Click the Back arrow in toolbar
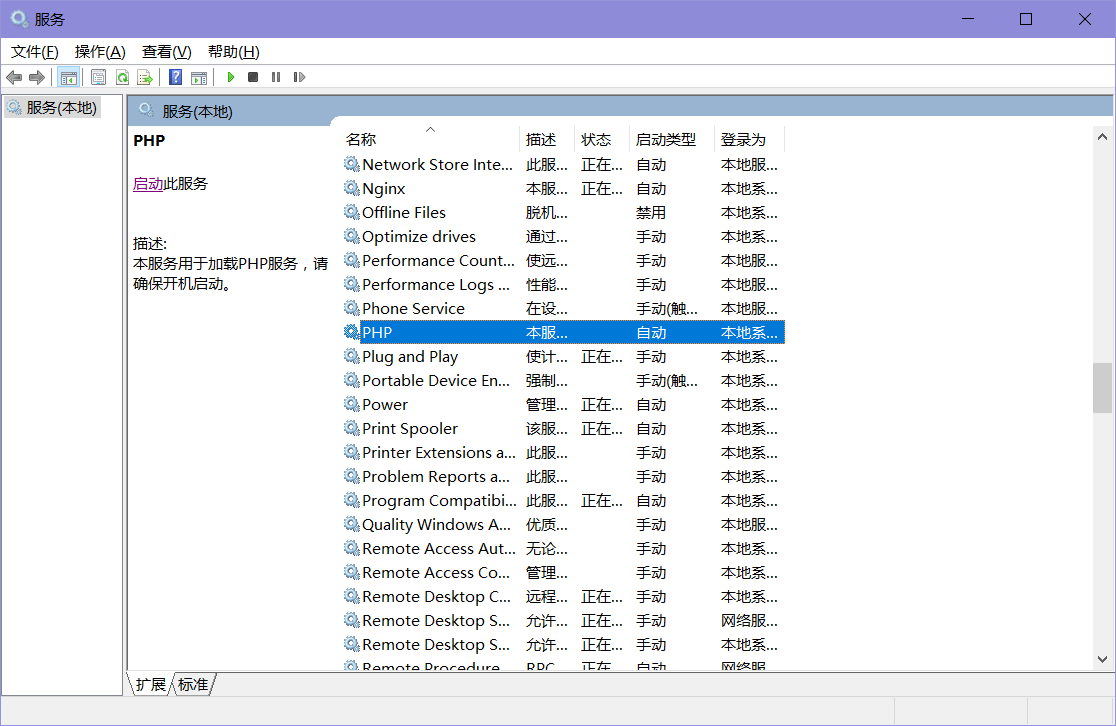Screen dimensions: 1116x726 14,77
